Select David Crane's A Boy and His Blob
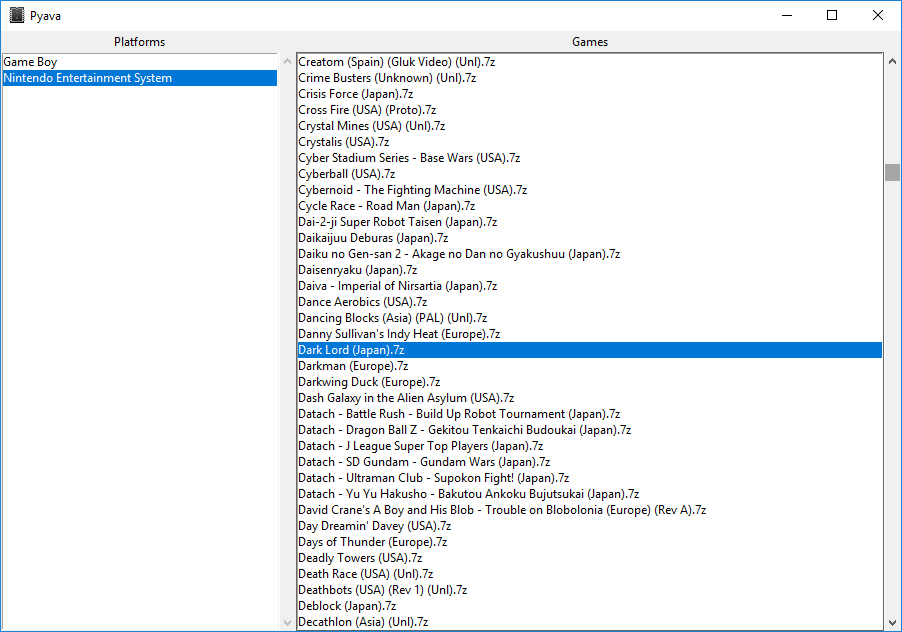The image size is (902, 632). tap(590, 510)
